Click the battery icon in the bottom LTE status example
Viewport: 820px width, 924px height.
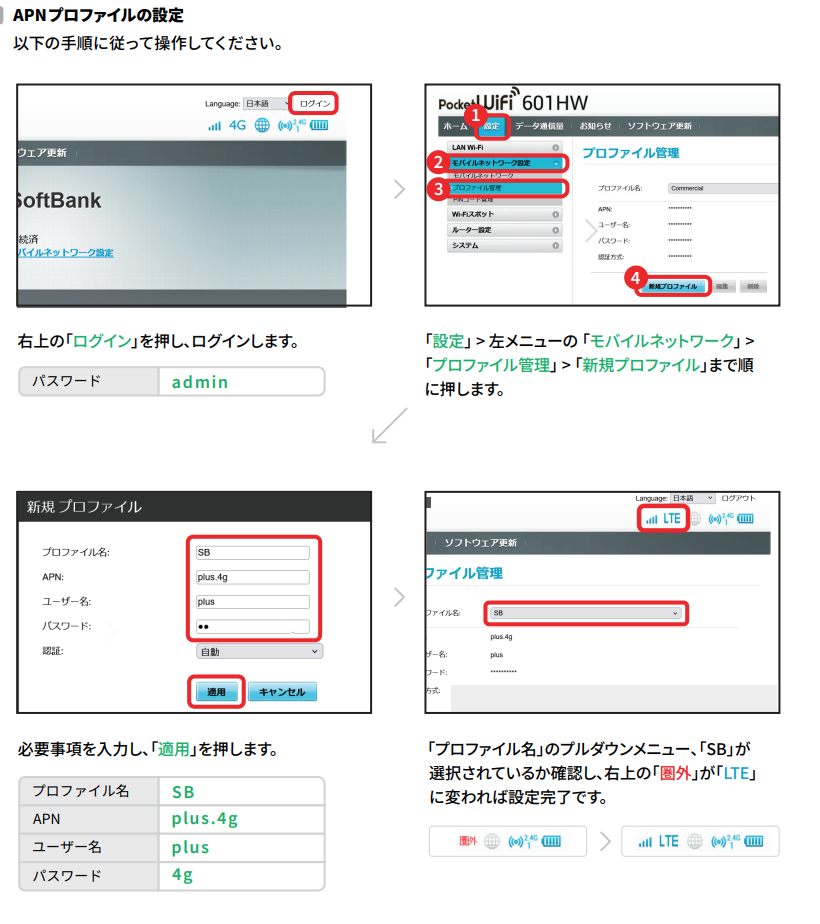(x=753, y=841)
